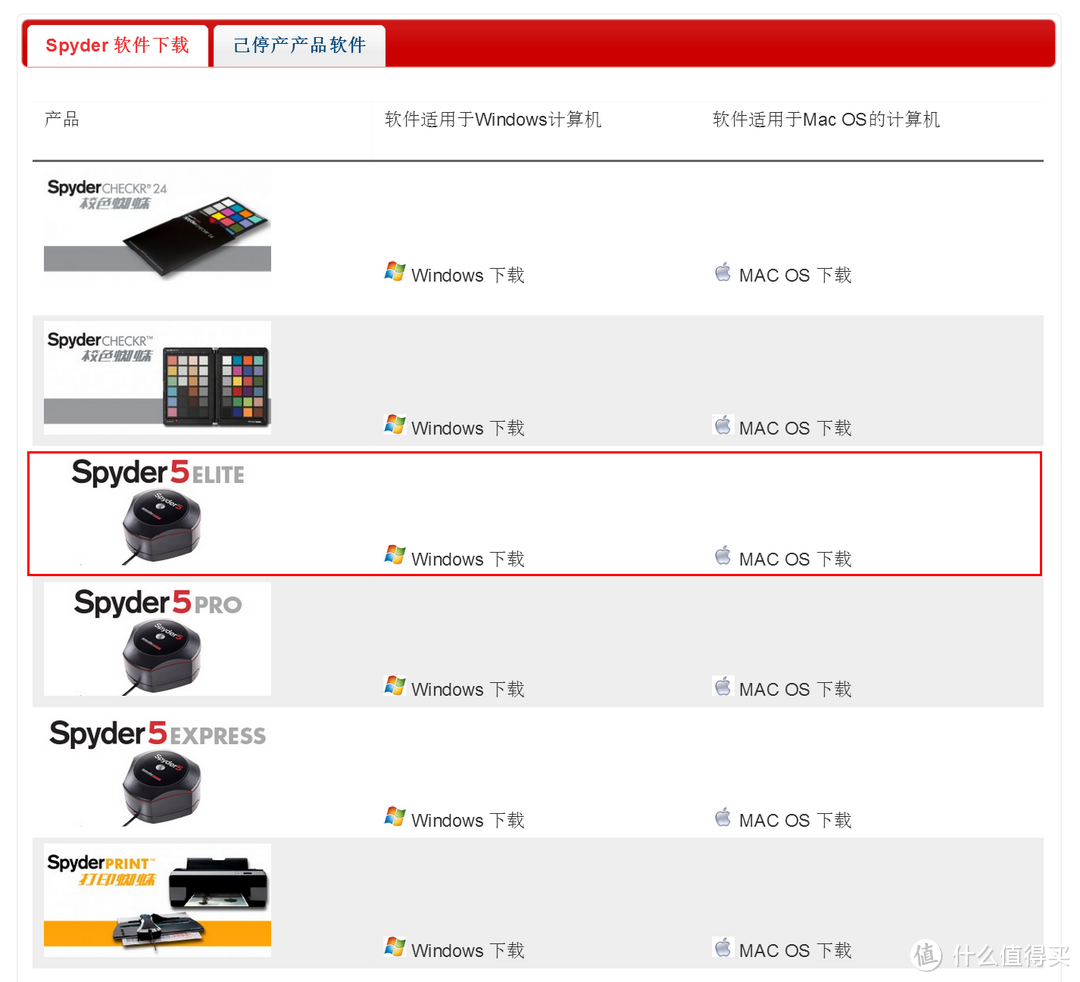This screenshot has width=1080, height=982.
Task: Click Apple icon in SpyderCHECKR row
Action: pyautogui.click(x=723, y=425)
